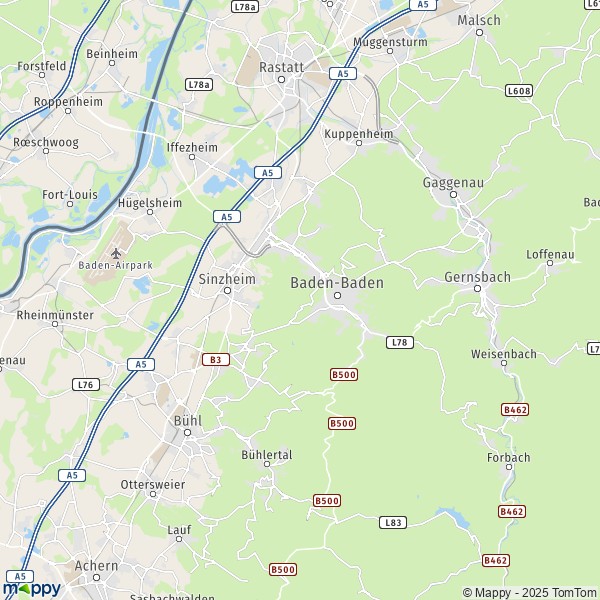Viewport: 600px width, 600px height.
Task: Click the Mappy logo
Action: [x=32, y=589]
